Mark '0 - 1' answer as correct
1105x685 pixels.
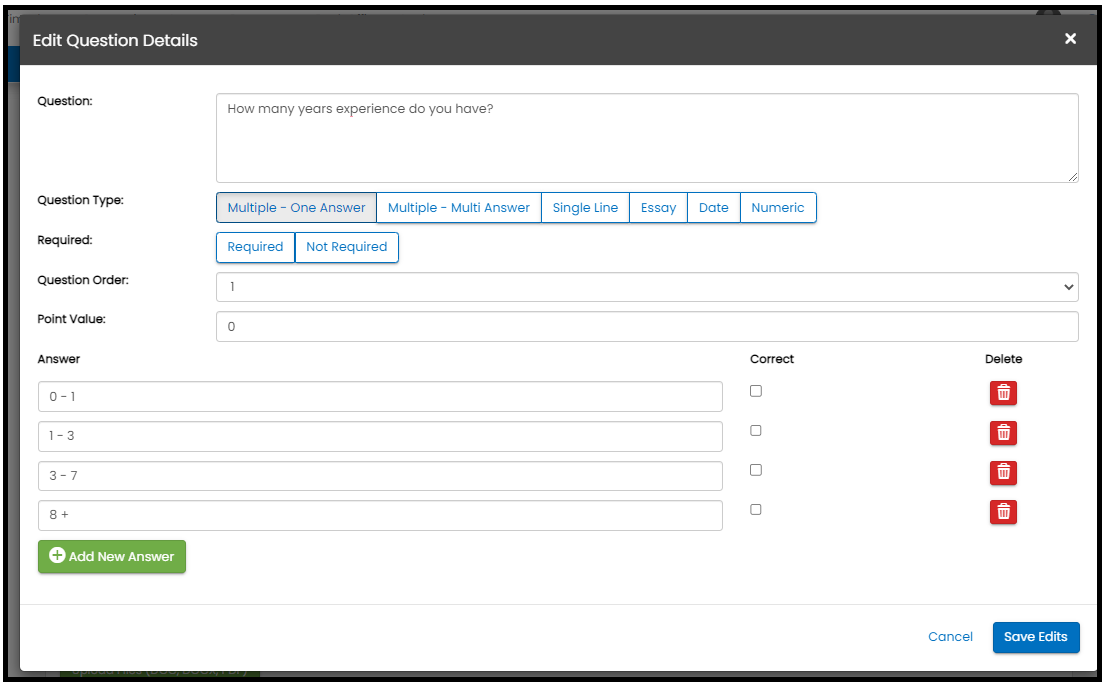point(756,391)
